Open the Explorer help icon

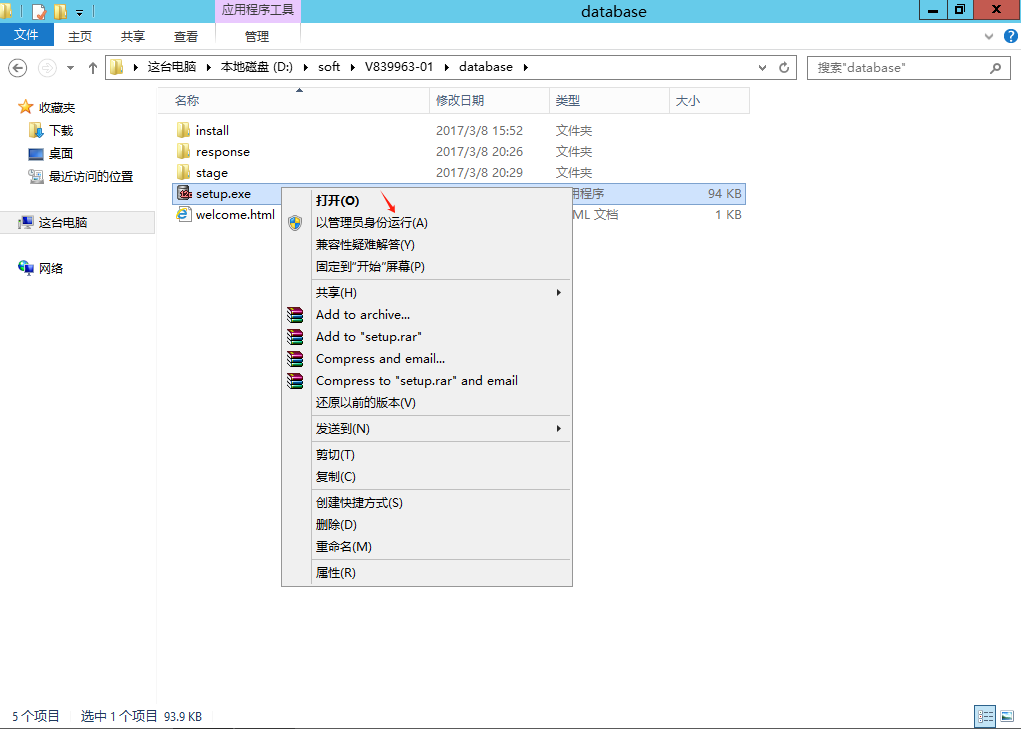click(1011, 36)
